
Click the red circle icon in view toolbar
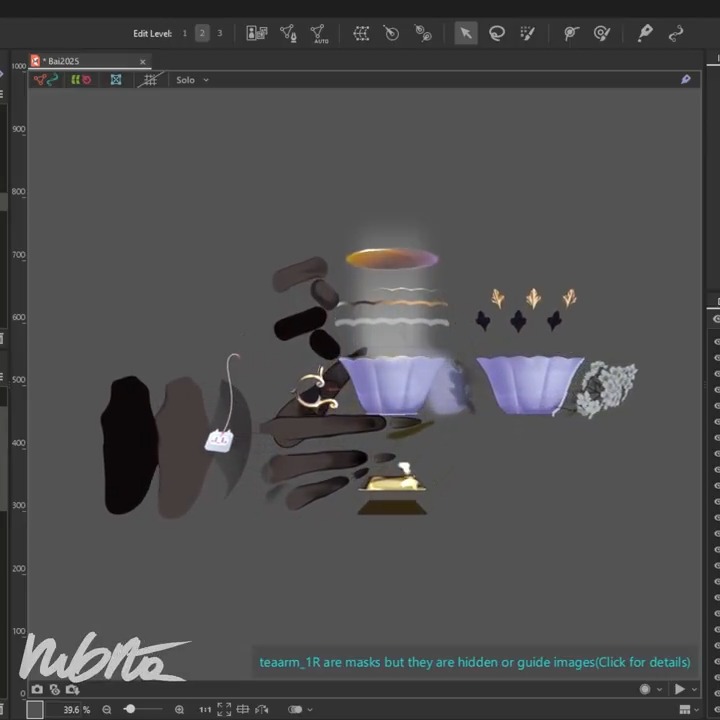pos(86,80)
